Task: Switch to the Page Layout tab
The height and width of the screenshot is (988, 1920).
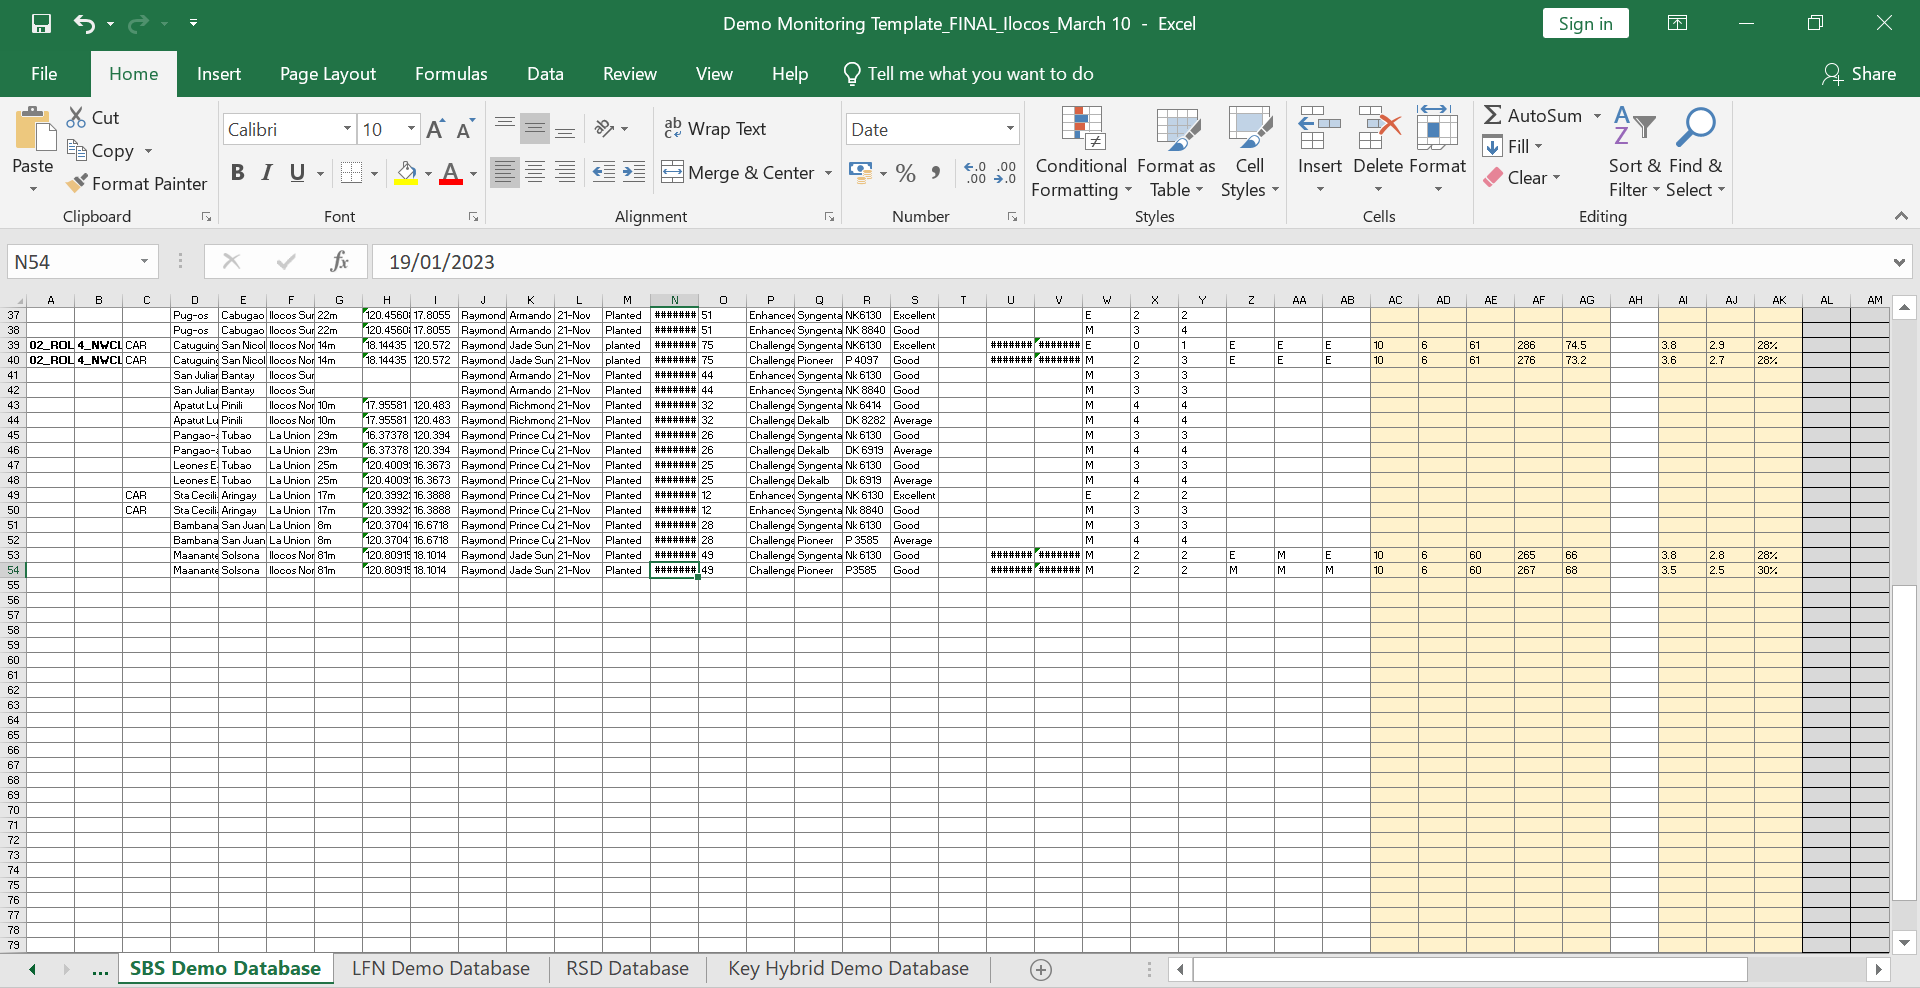Action: (328, 74)
